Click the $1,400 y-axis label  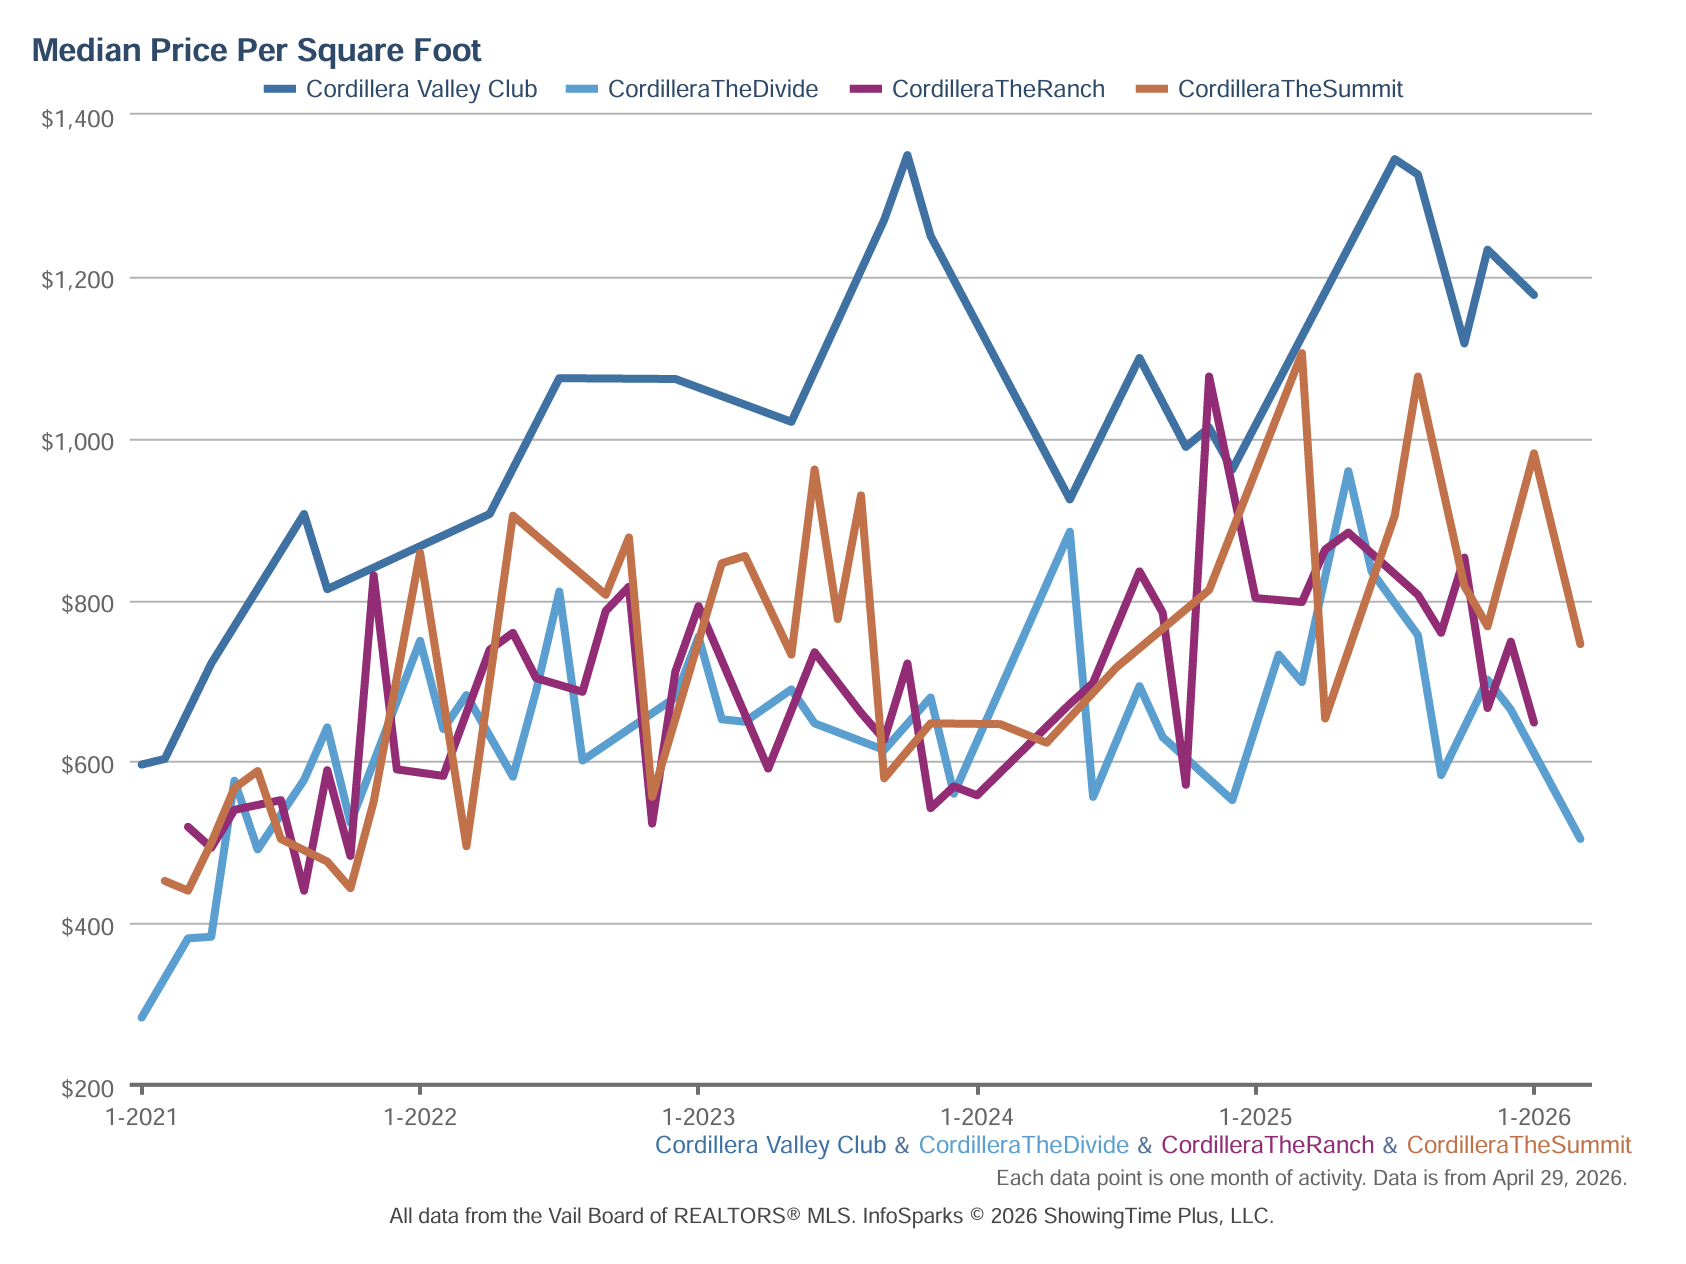click(x=77, y=118)
